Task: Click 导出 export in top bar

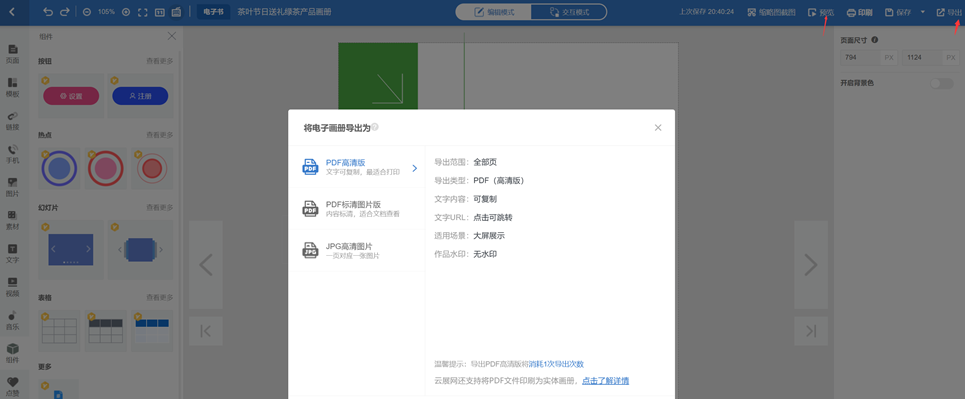Action: [948, 12]
